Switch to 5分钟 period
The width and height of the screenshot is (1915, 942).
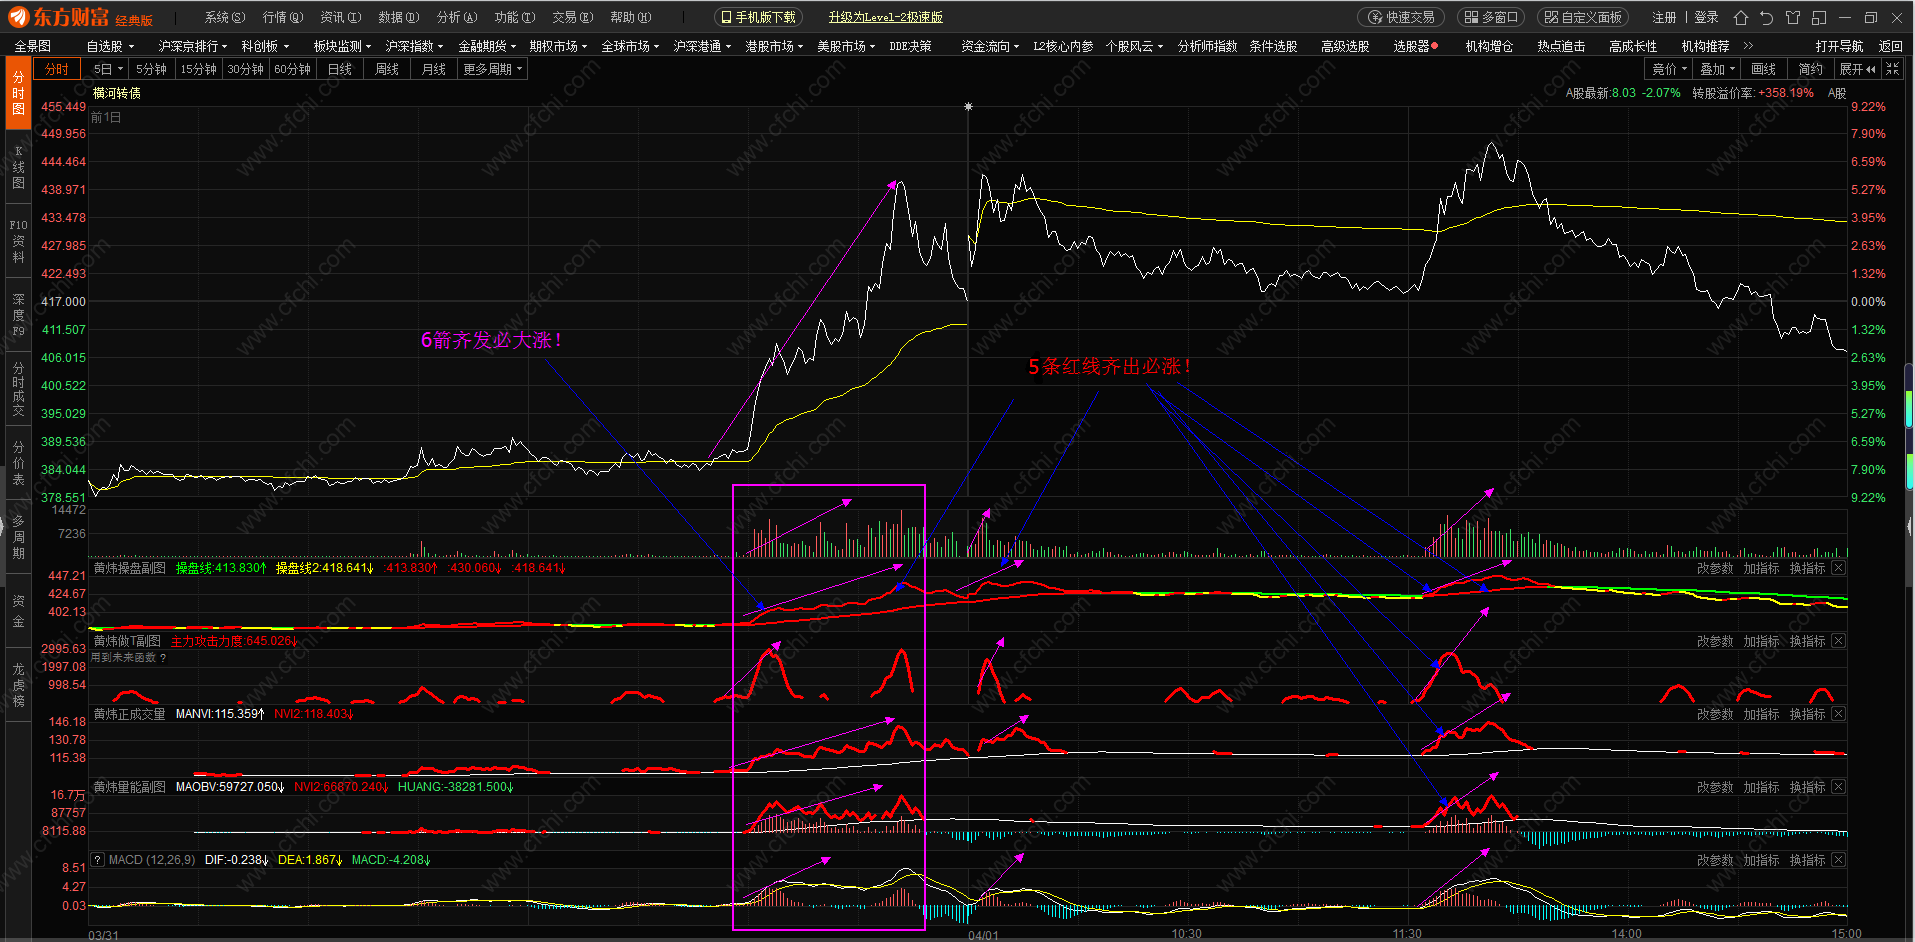[151, 69]
